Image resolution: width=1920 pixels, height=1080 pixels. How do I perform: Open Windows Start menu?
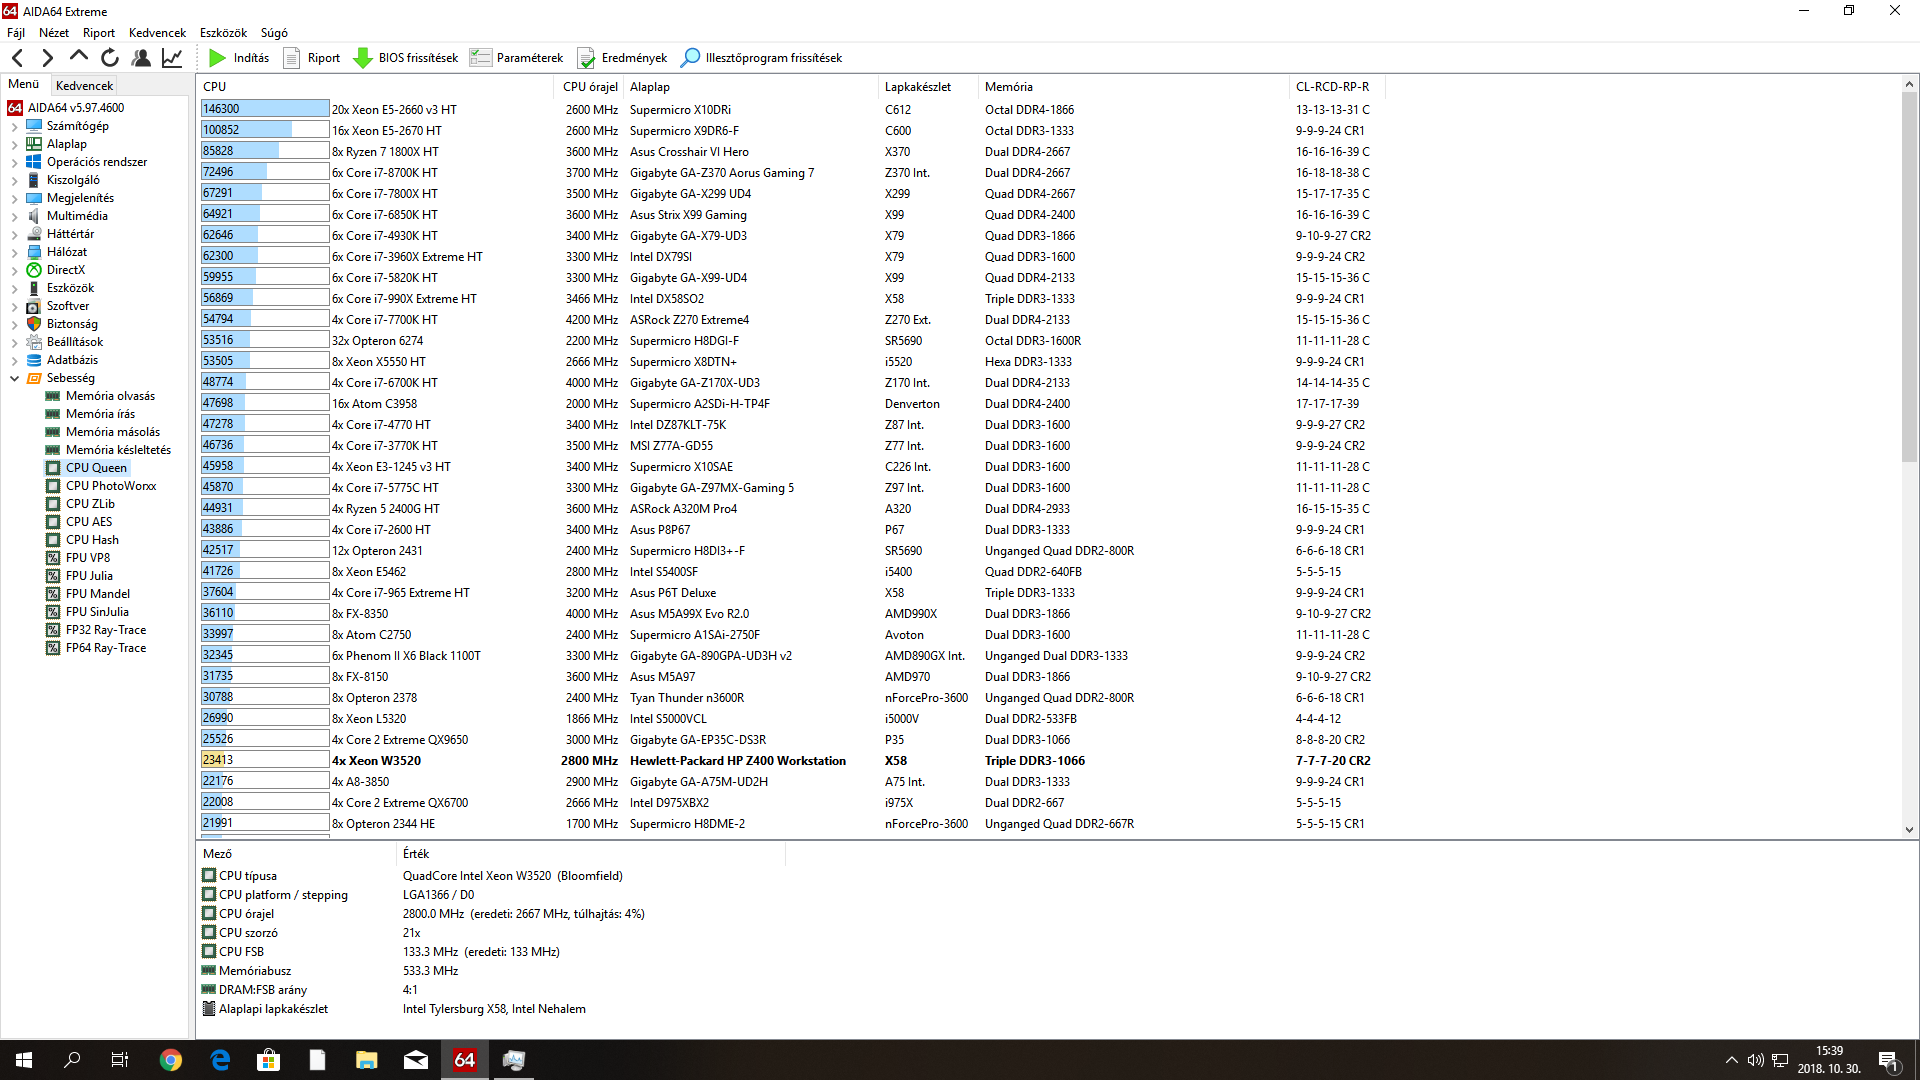(24, 1060)
